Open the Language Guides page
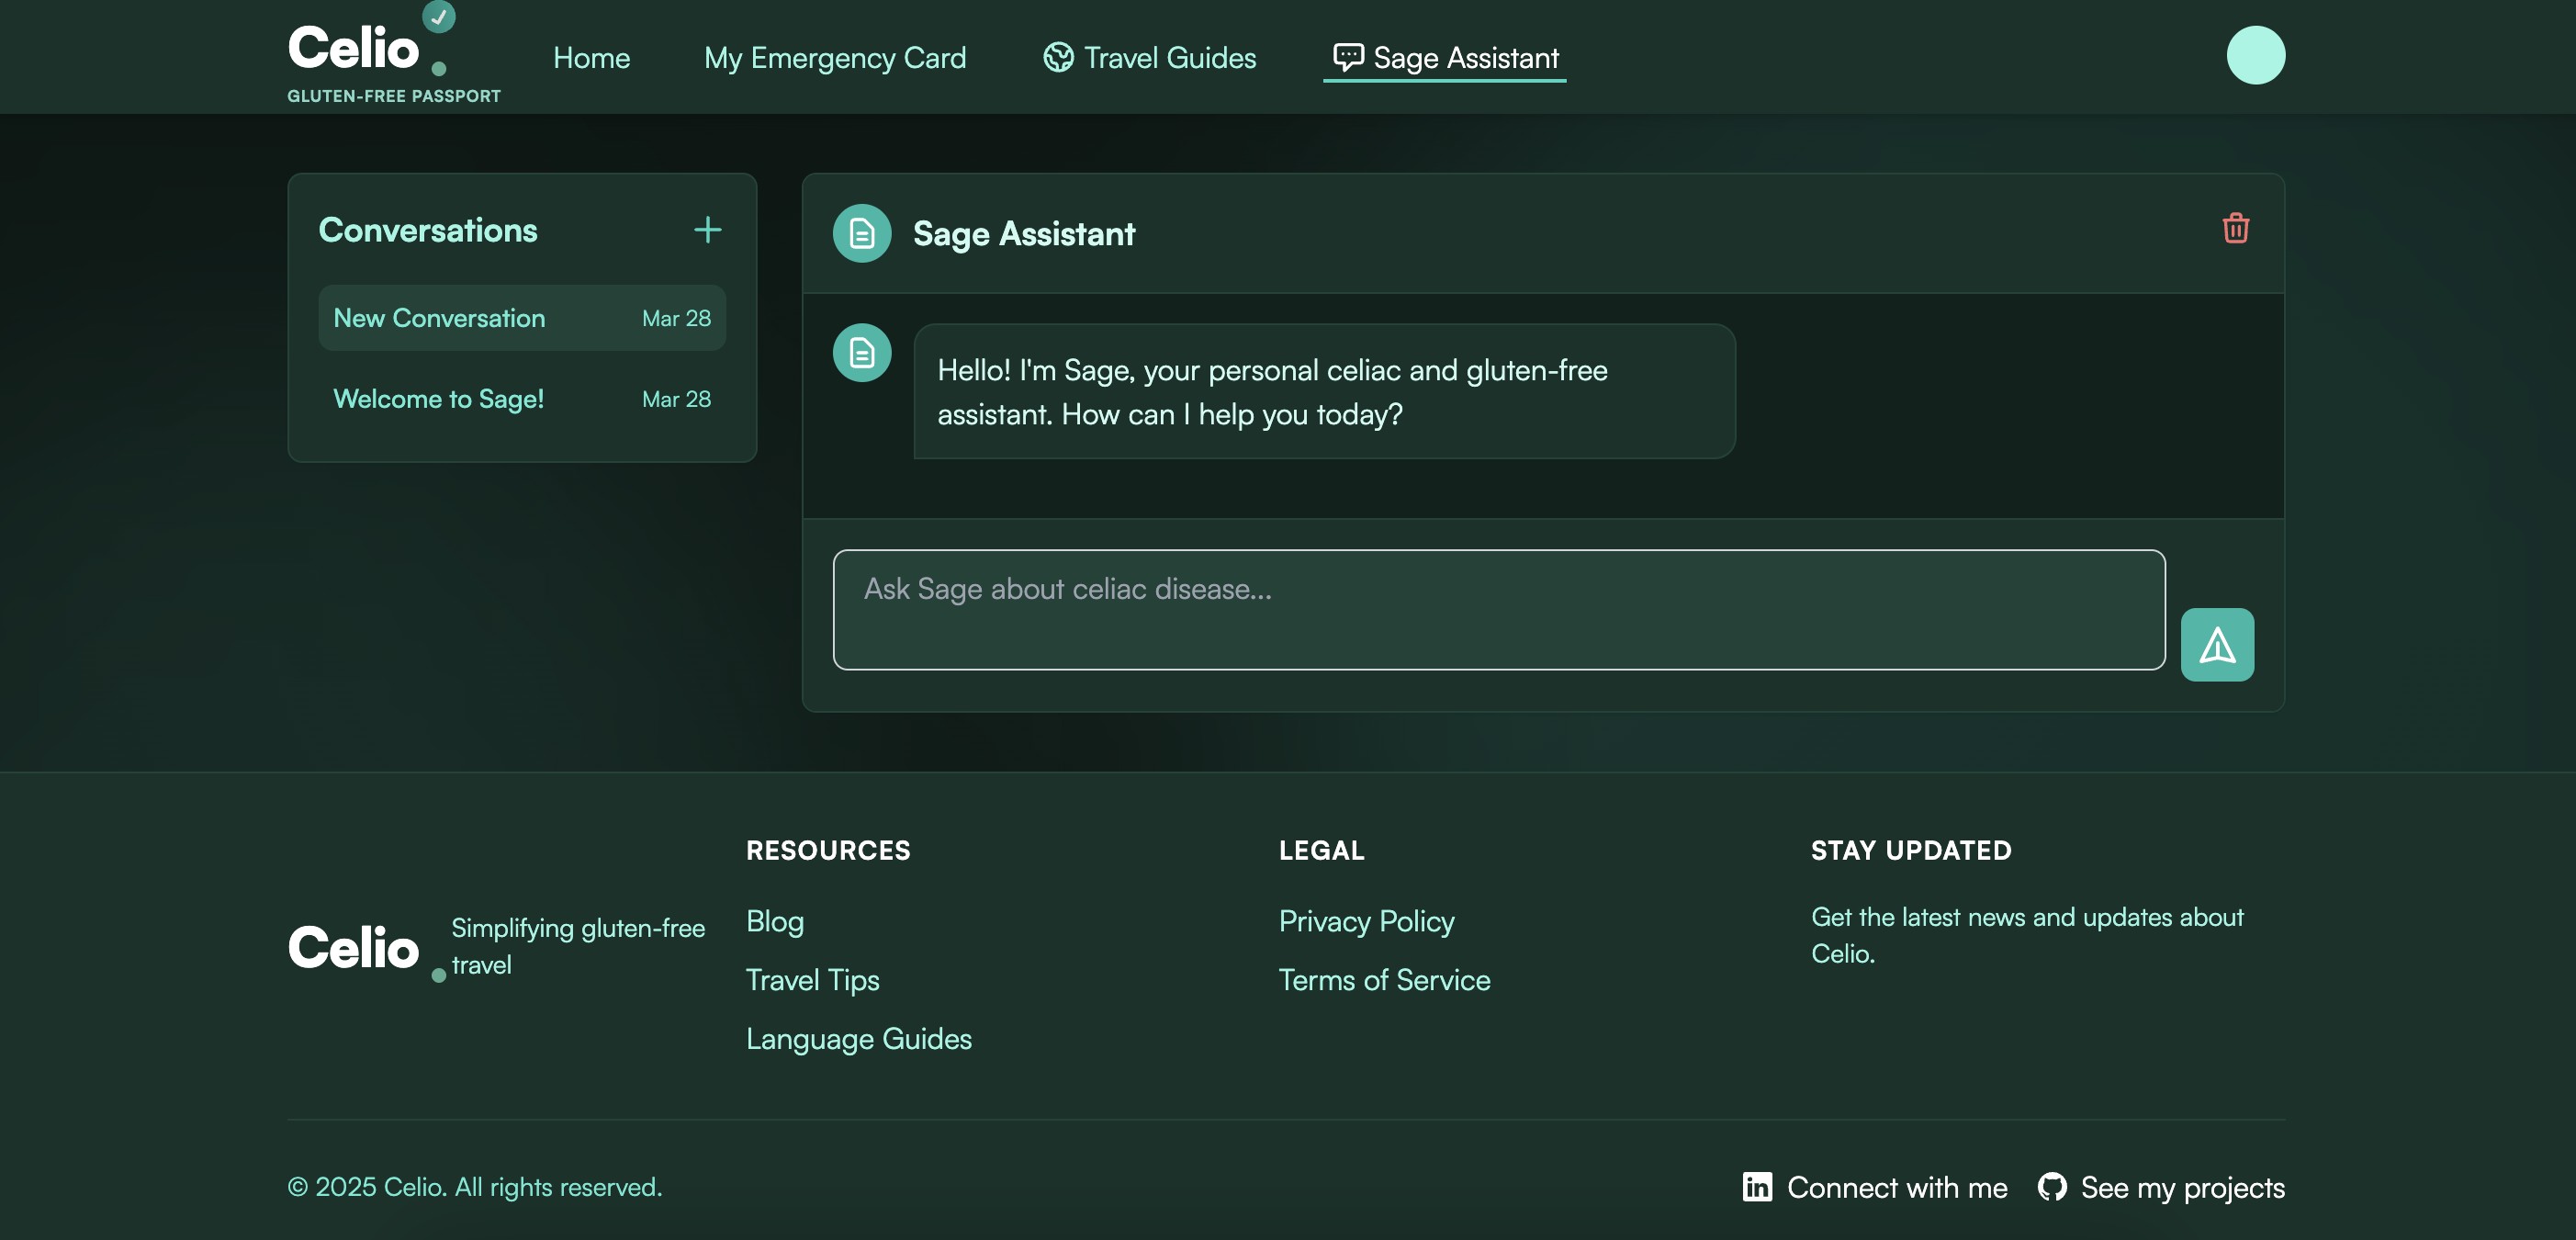 point(858,1038)
